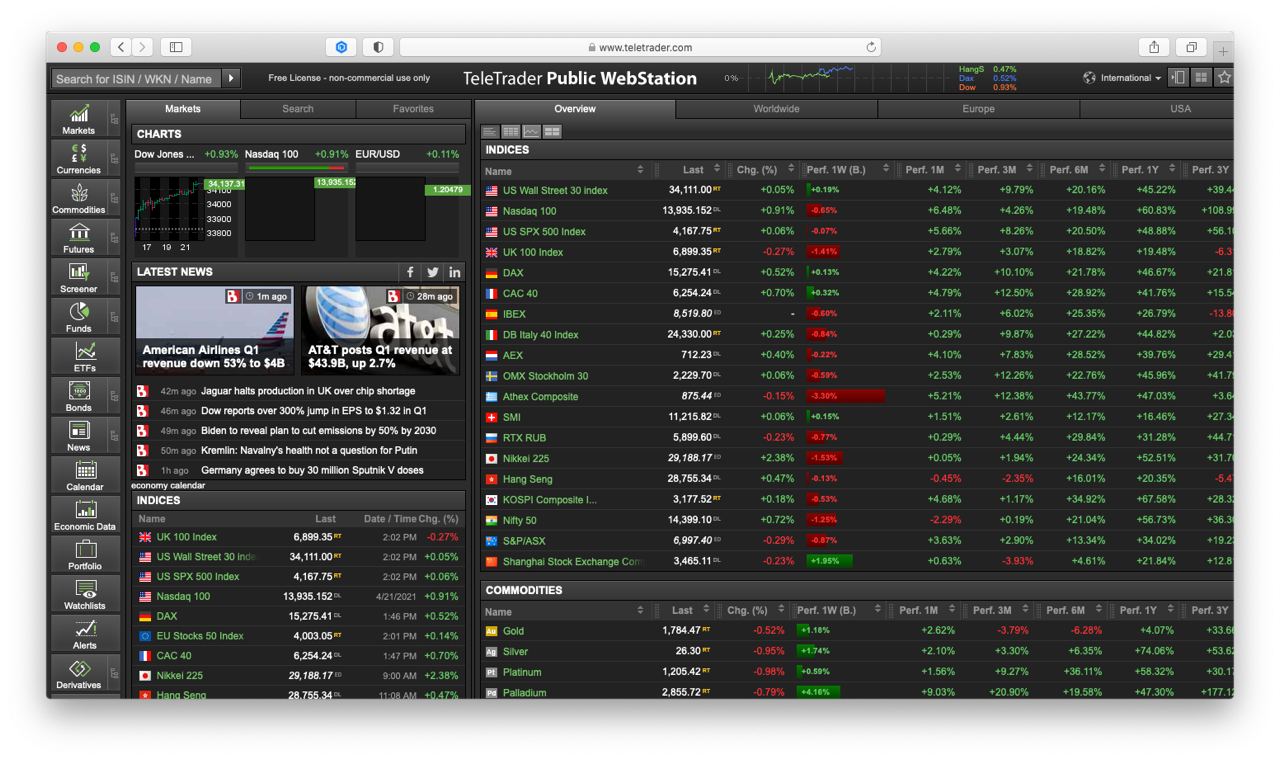
Task: Select the Overview tab
Action: 575,109
